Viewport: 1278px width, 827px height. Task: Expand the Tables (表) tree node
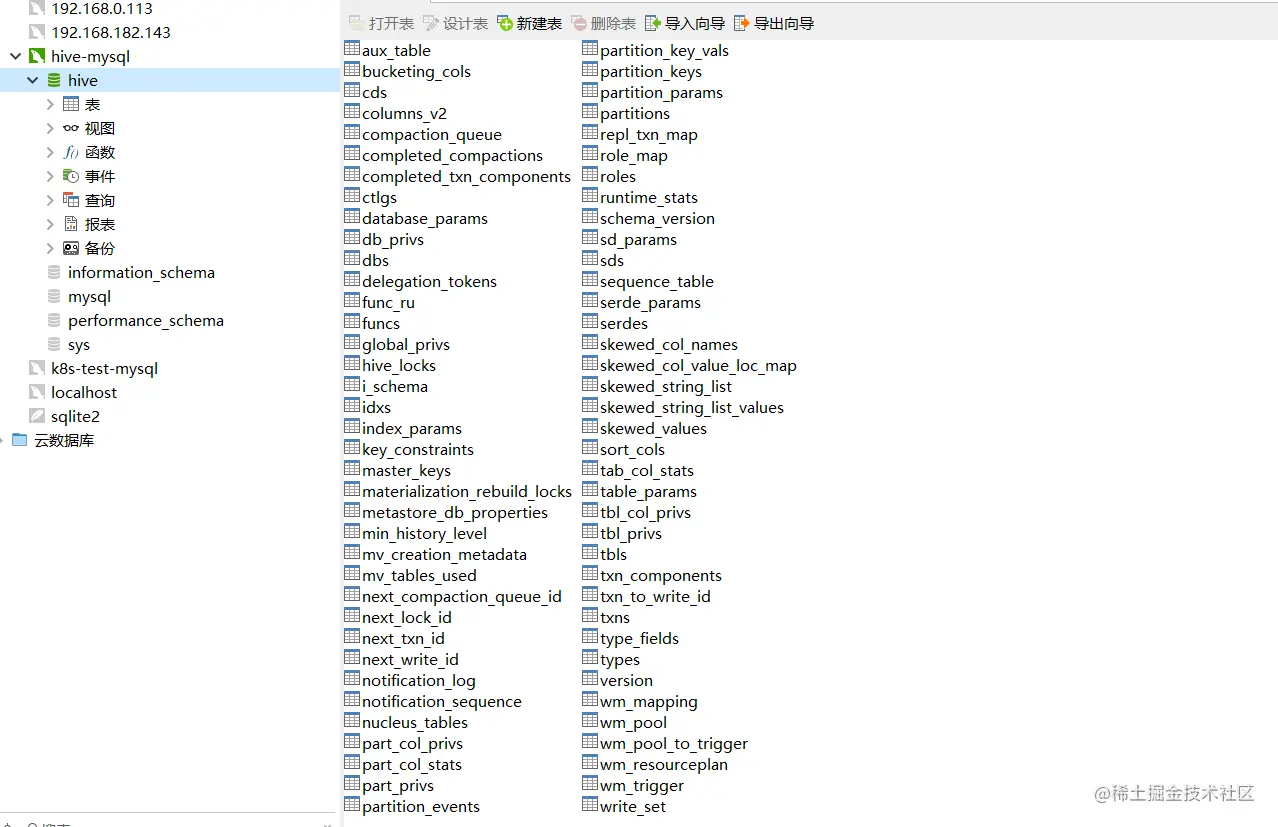point(50,104)
